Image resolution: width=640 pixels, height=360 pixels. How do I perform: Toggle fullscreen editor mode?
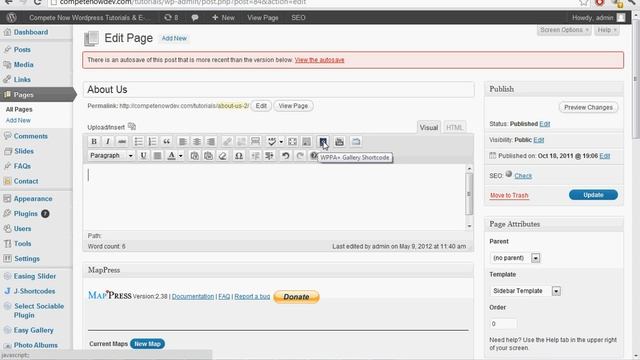pos(292,142)
